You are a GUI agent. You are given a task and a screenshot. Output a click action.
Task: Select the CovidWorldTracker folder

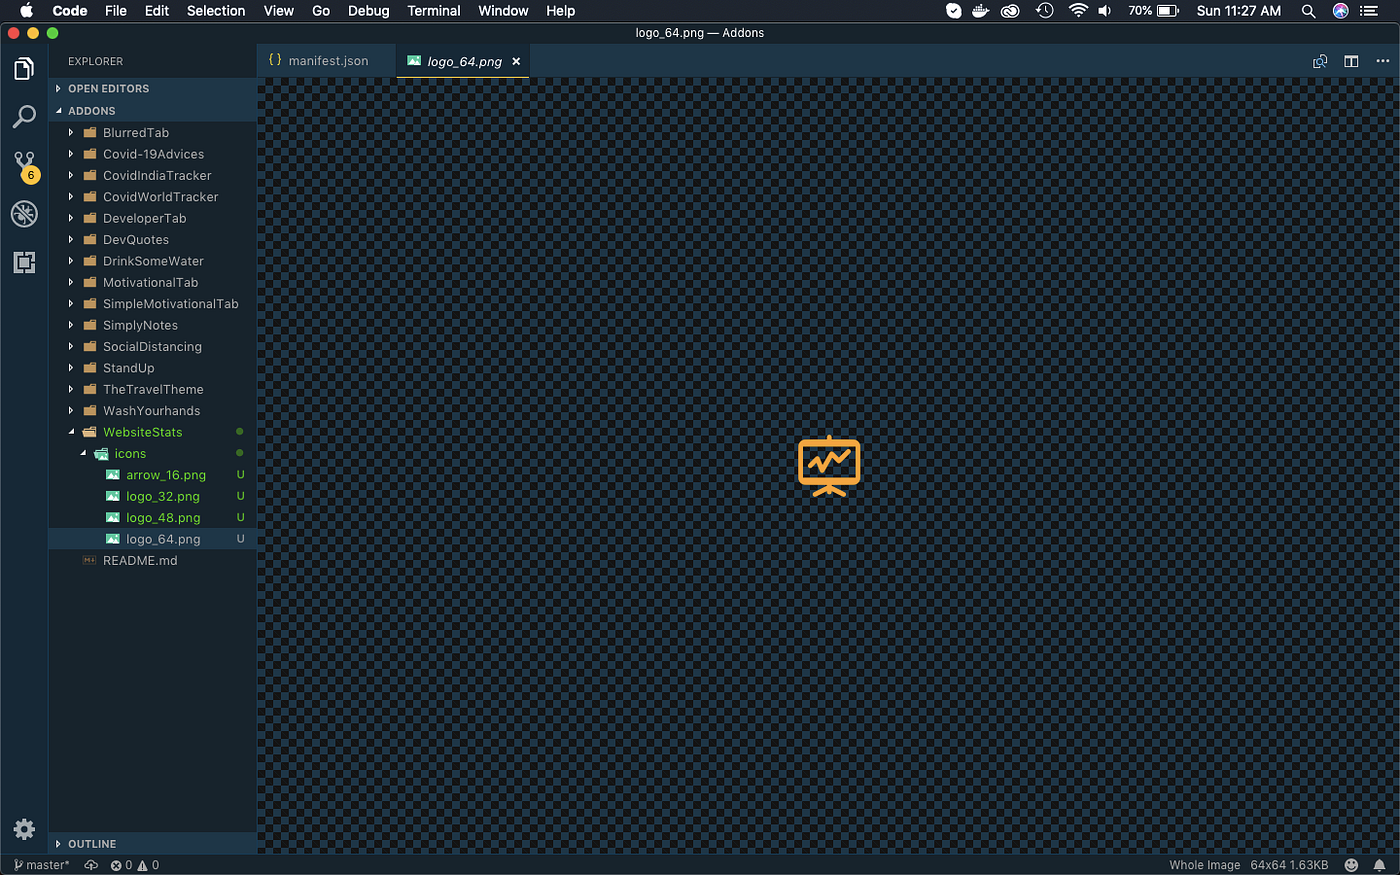(x=153, y=197)
